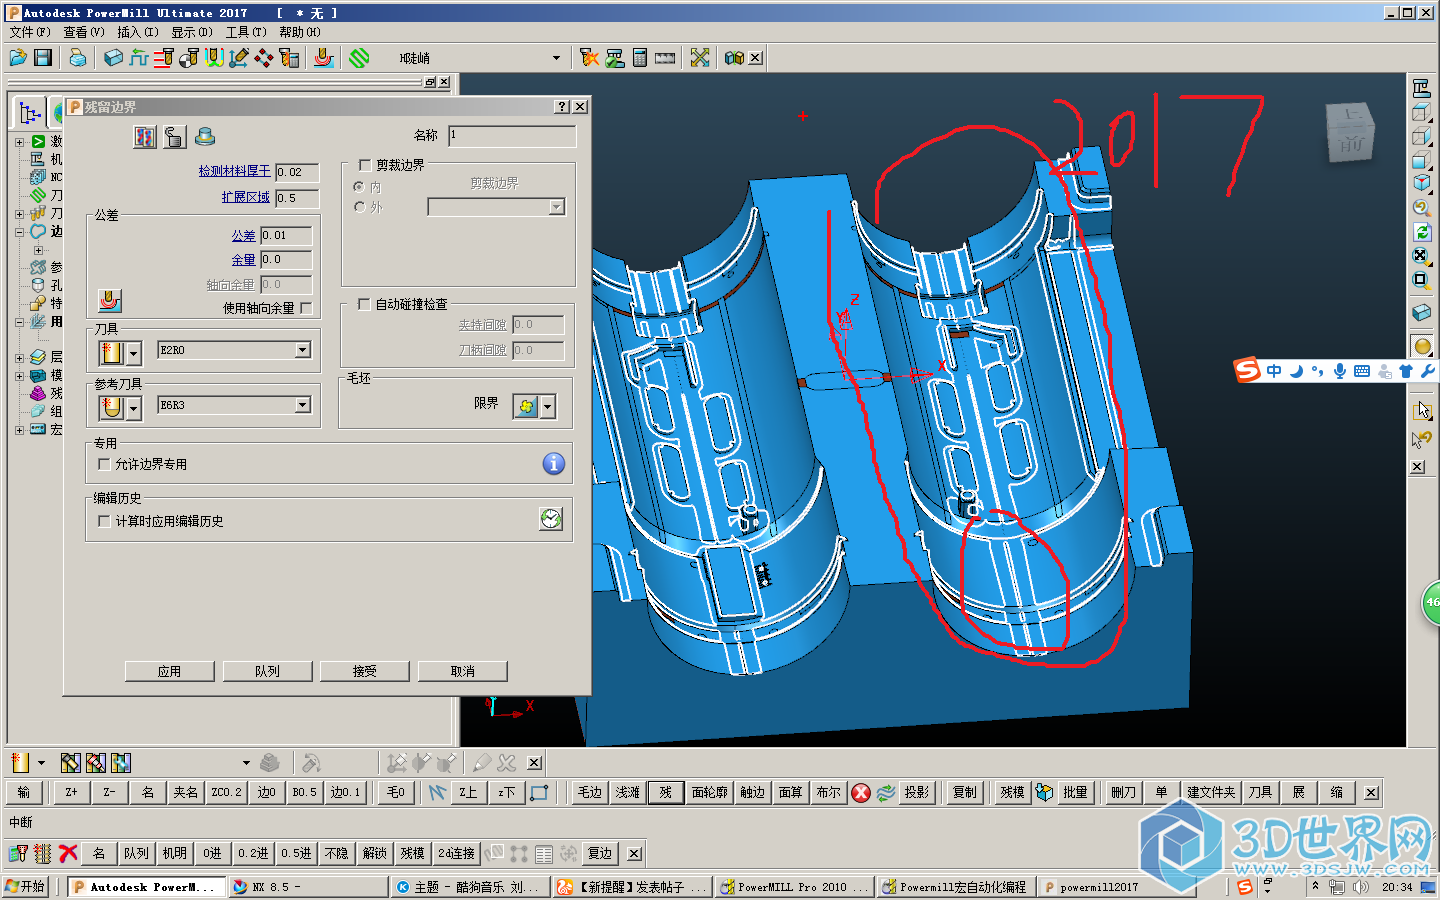Click the 扩展区域 link
Image resolution: width=1440 pixels, height=900 pixels.
[246, 197]
